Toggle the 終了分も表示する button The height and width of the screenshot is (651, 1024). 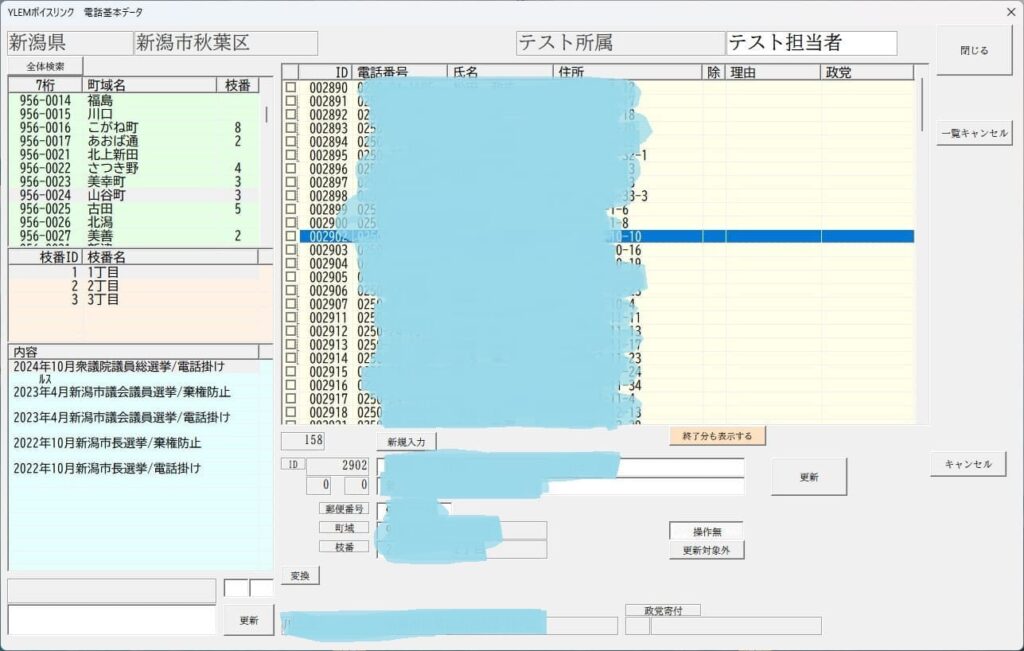(x=717, y=436)
